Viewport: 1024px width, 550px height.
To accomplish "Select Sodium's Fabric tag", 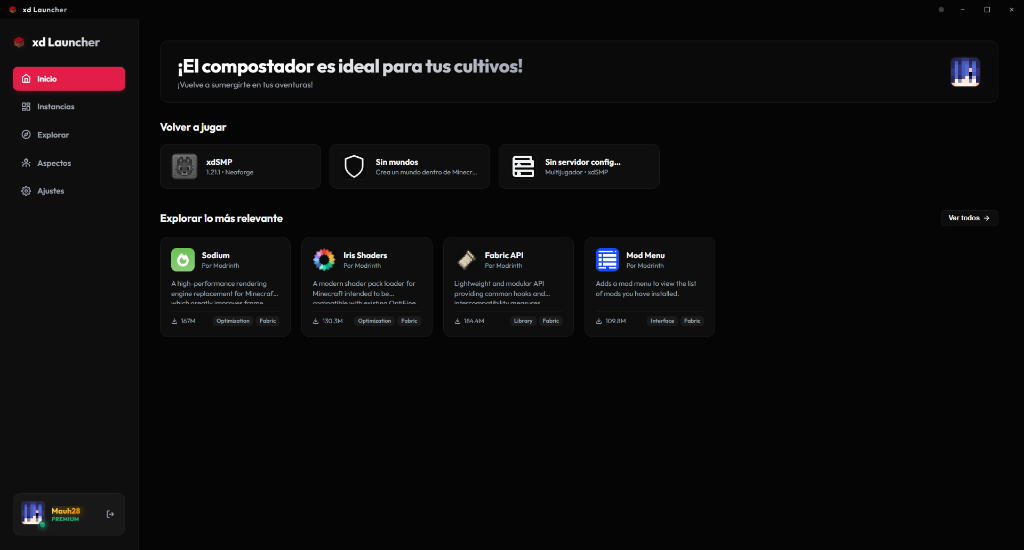I will [x=268, y=321].
